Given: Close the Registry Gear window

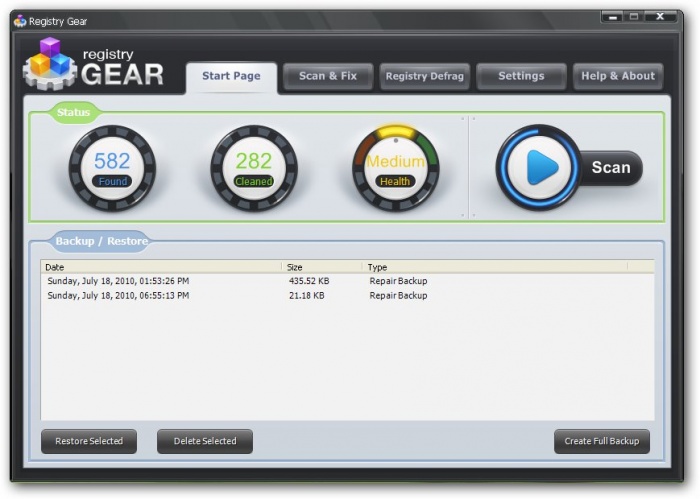Looking at the screenshot, I should [660, 17].
